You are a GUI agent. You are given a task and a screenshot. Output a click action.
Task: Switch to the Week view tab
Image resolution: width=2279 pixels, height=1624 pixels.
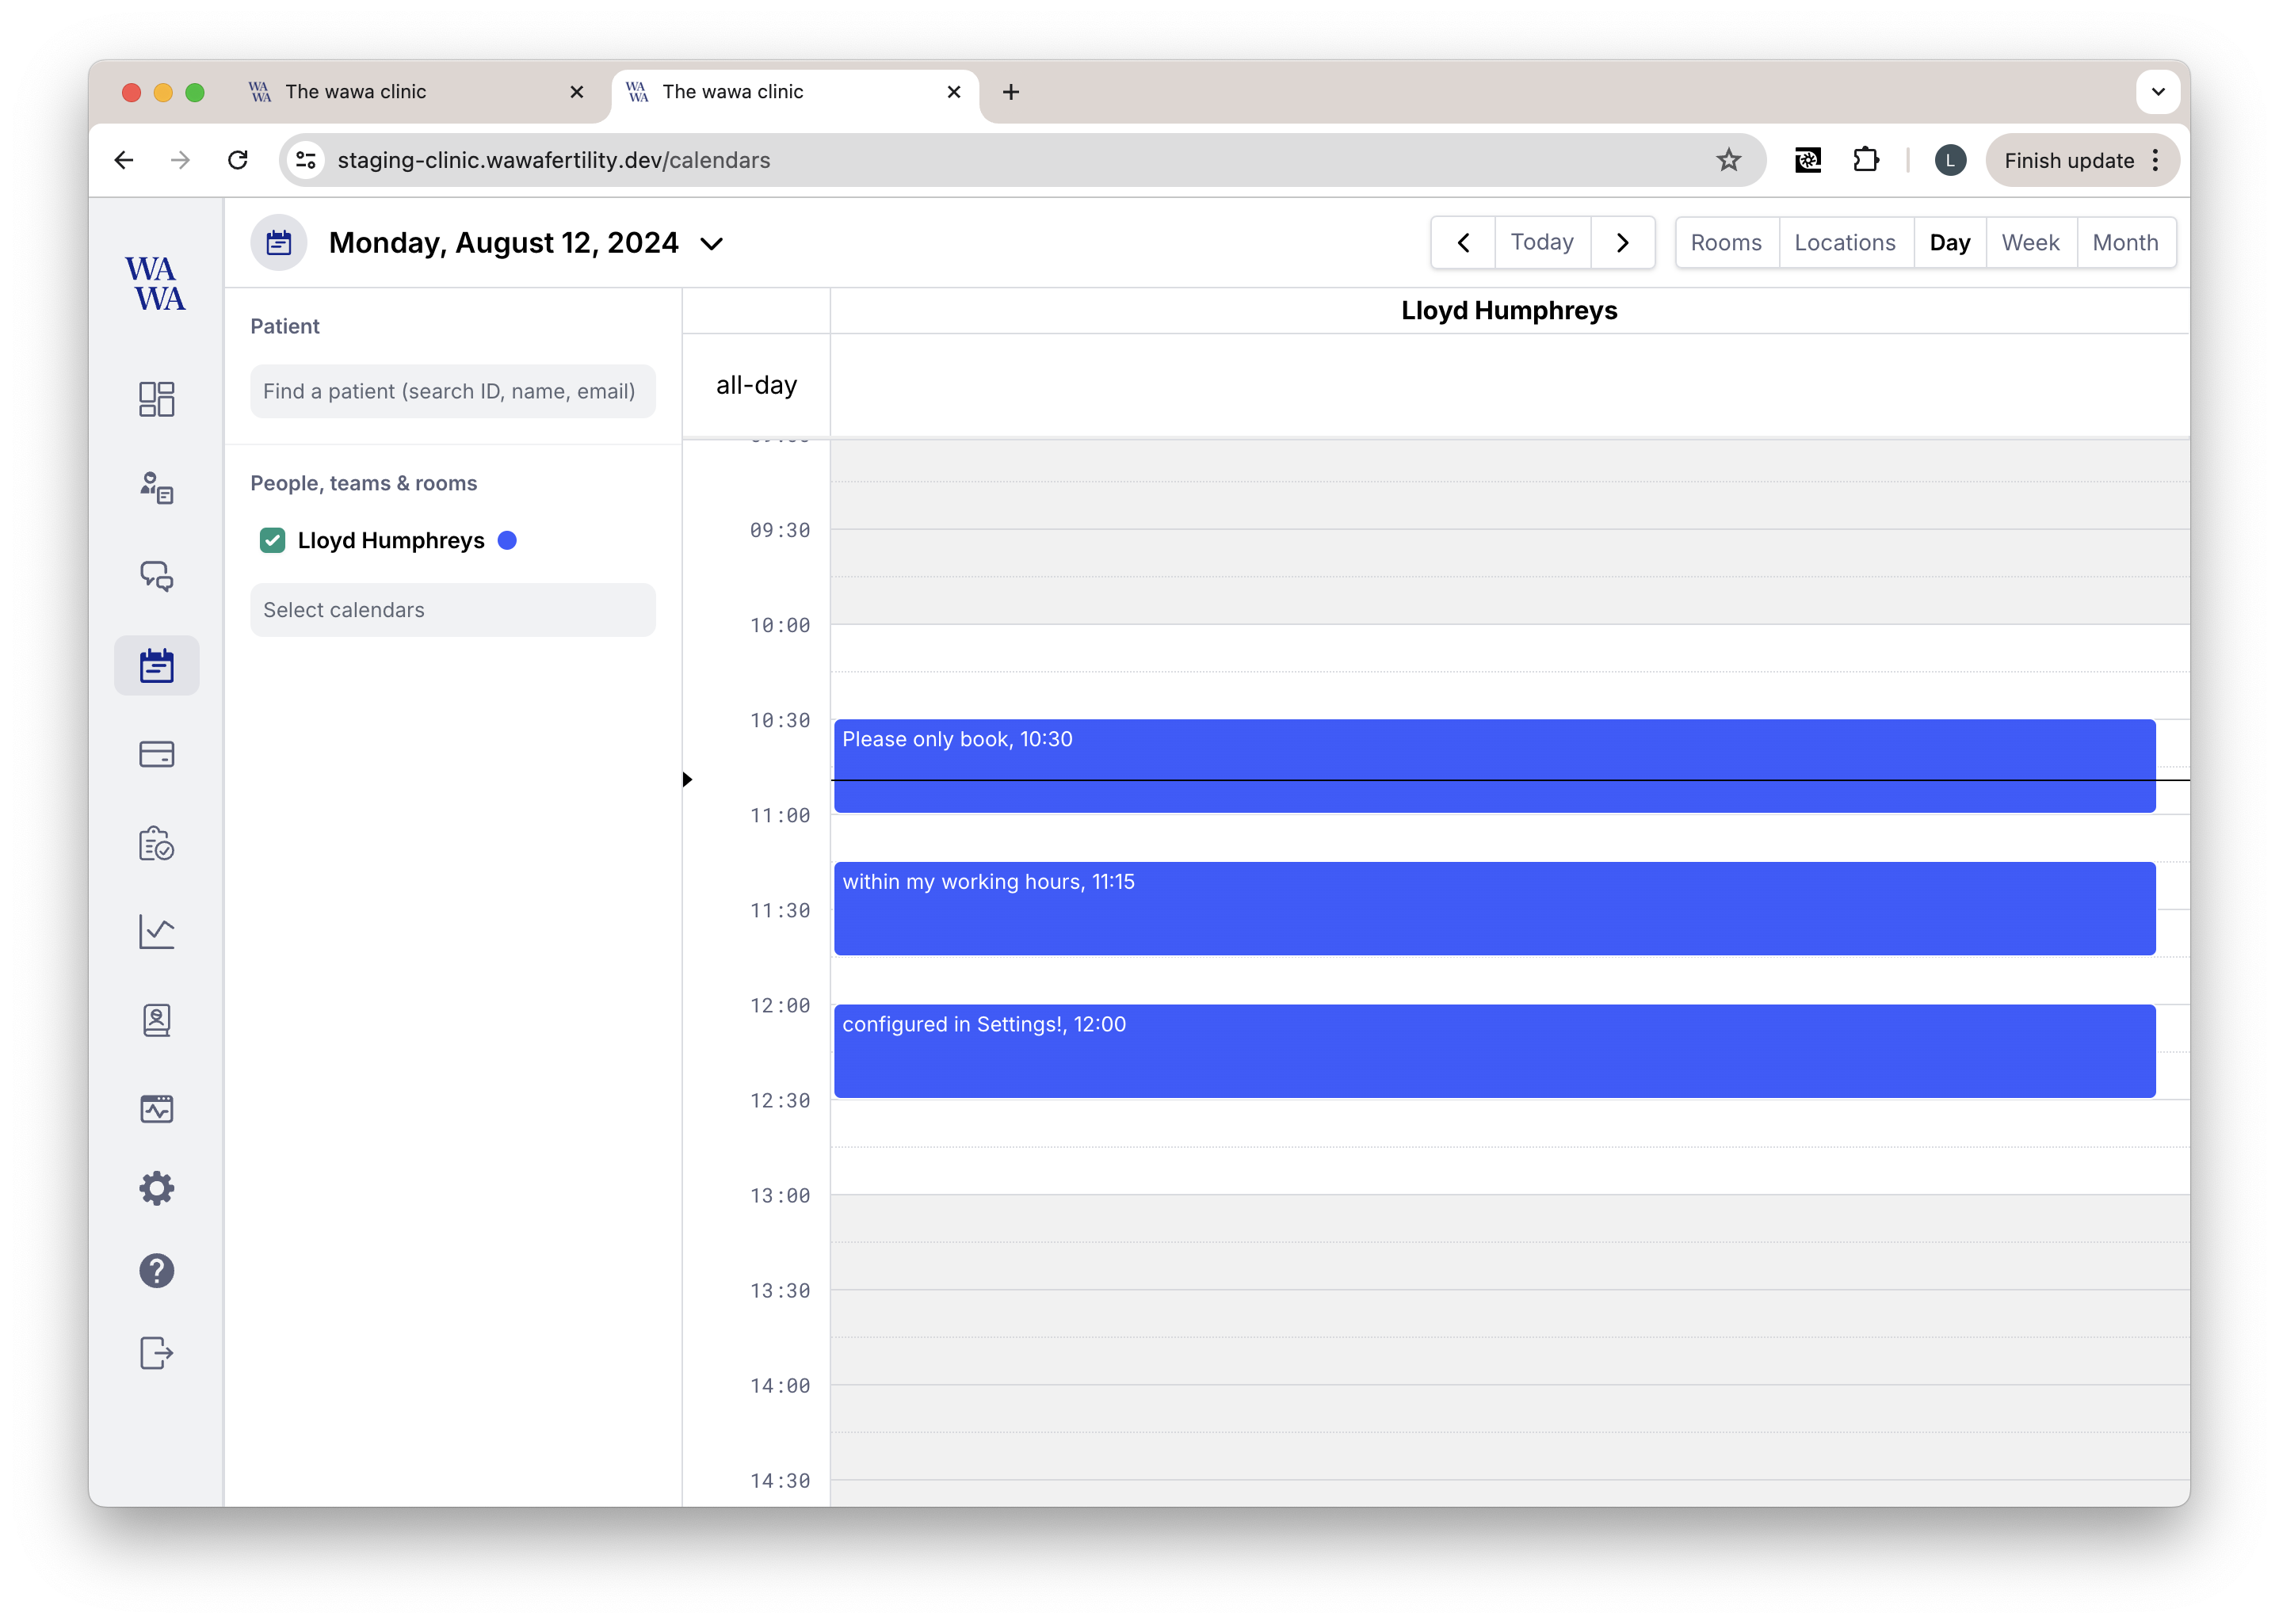tap(2030, 243)
